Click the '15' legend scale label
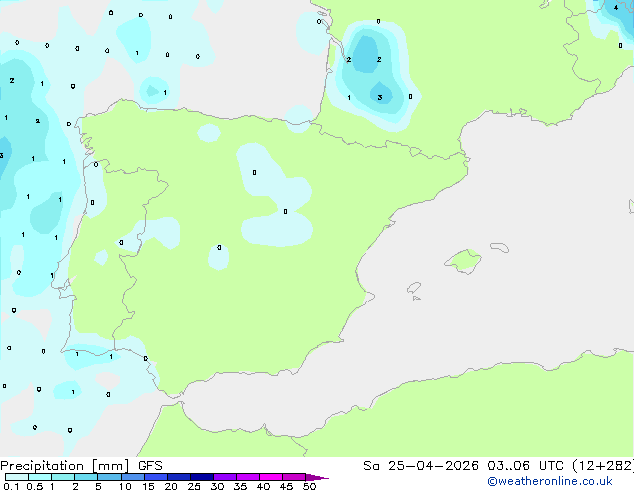 [x=148, y=486]
